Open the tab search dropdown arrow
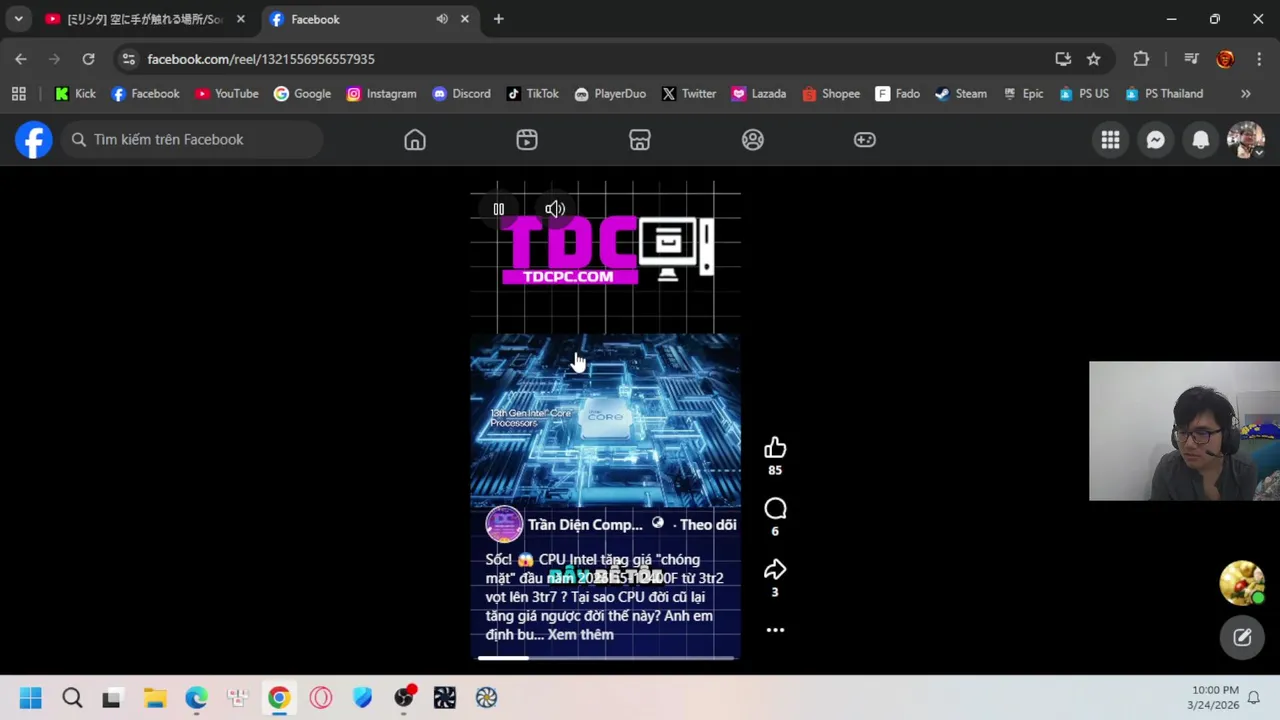This screenshot has height=720, width=1280. click(18, 19)
